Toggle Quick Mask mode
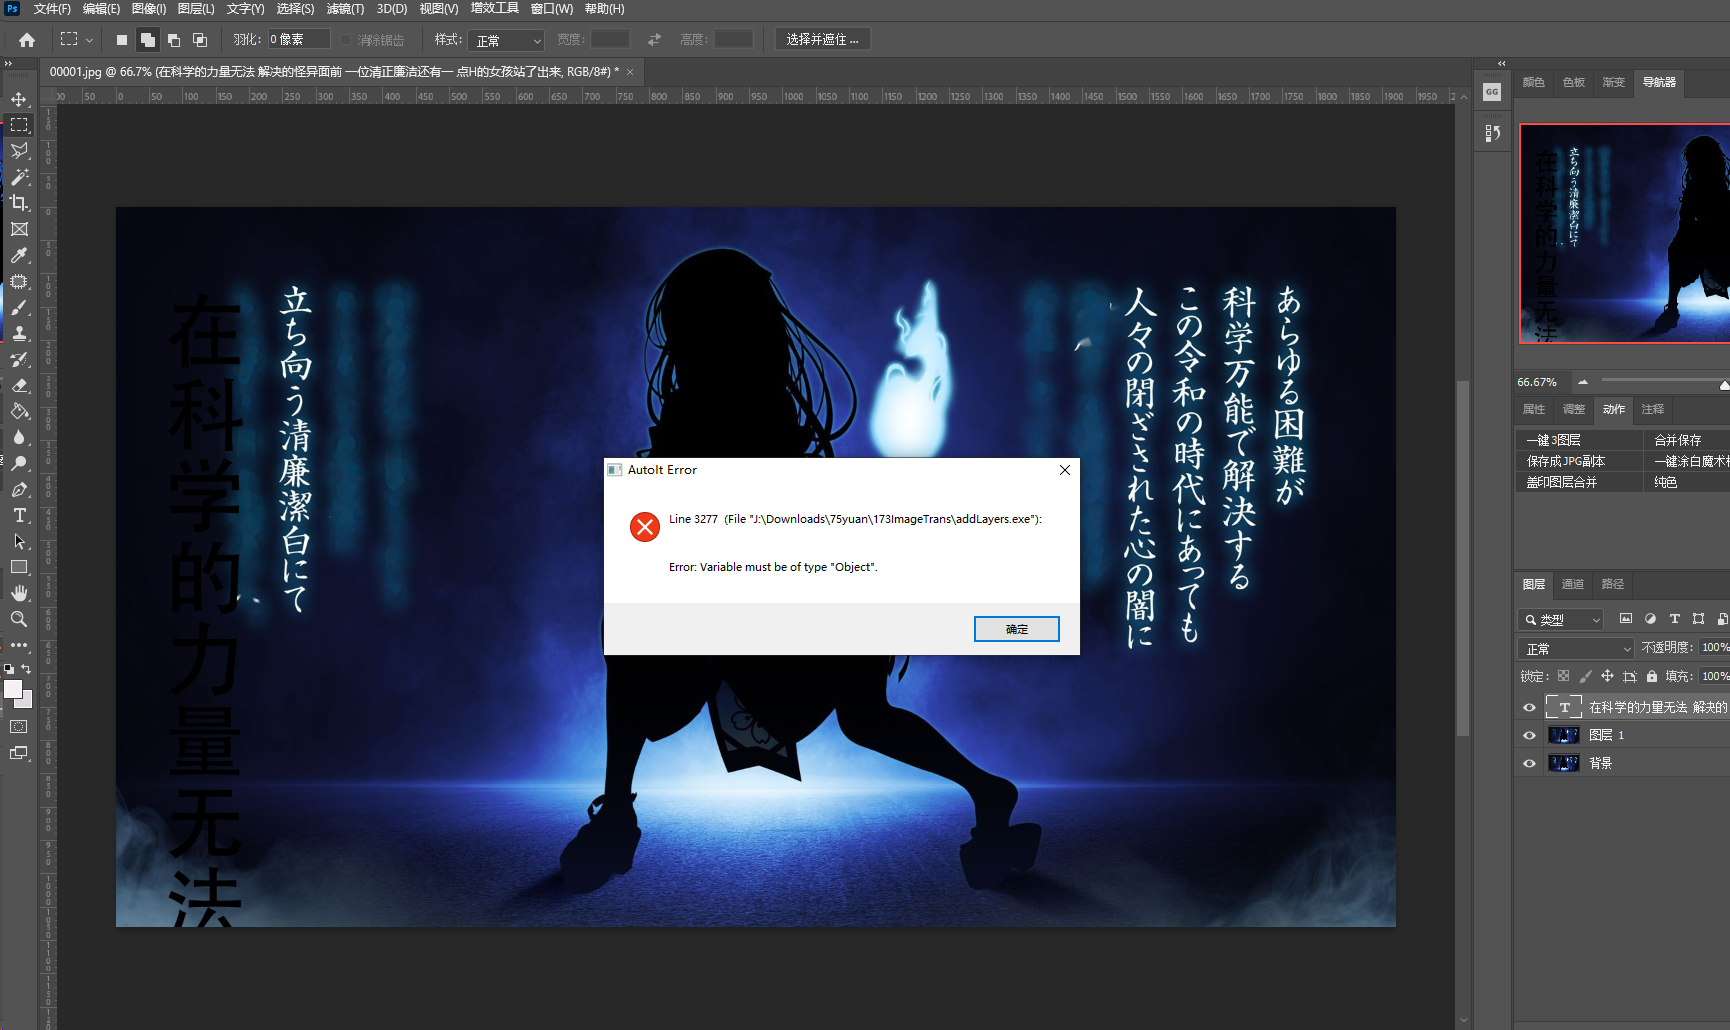 (x=19, y=727)
